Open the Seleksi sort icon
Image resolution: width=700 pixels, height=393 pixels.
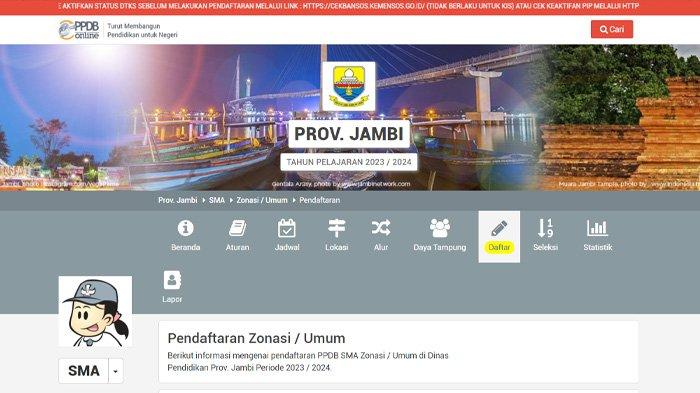(x=545, y=228)
